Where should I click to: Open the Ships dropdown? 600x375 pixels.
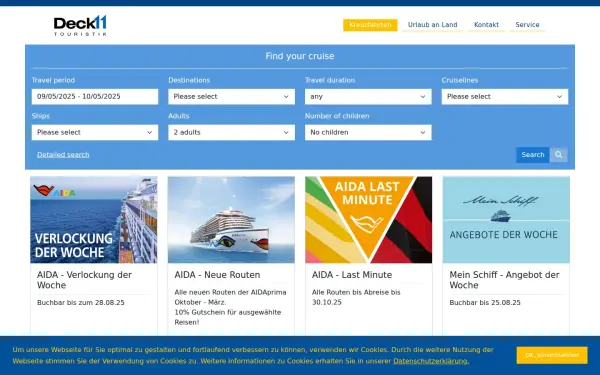pyautogui.click(x=95, y=132)
